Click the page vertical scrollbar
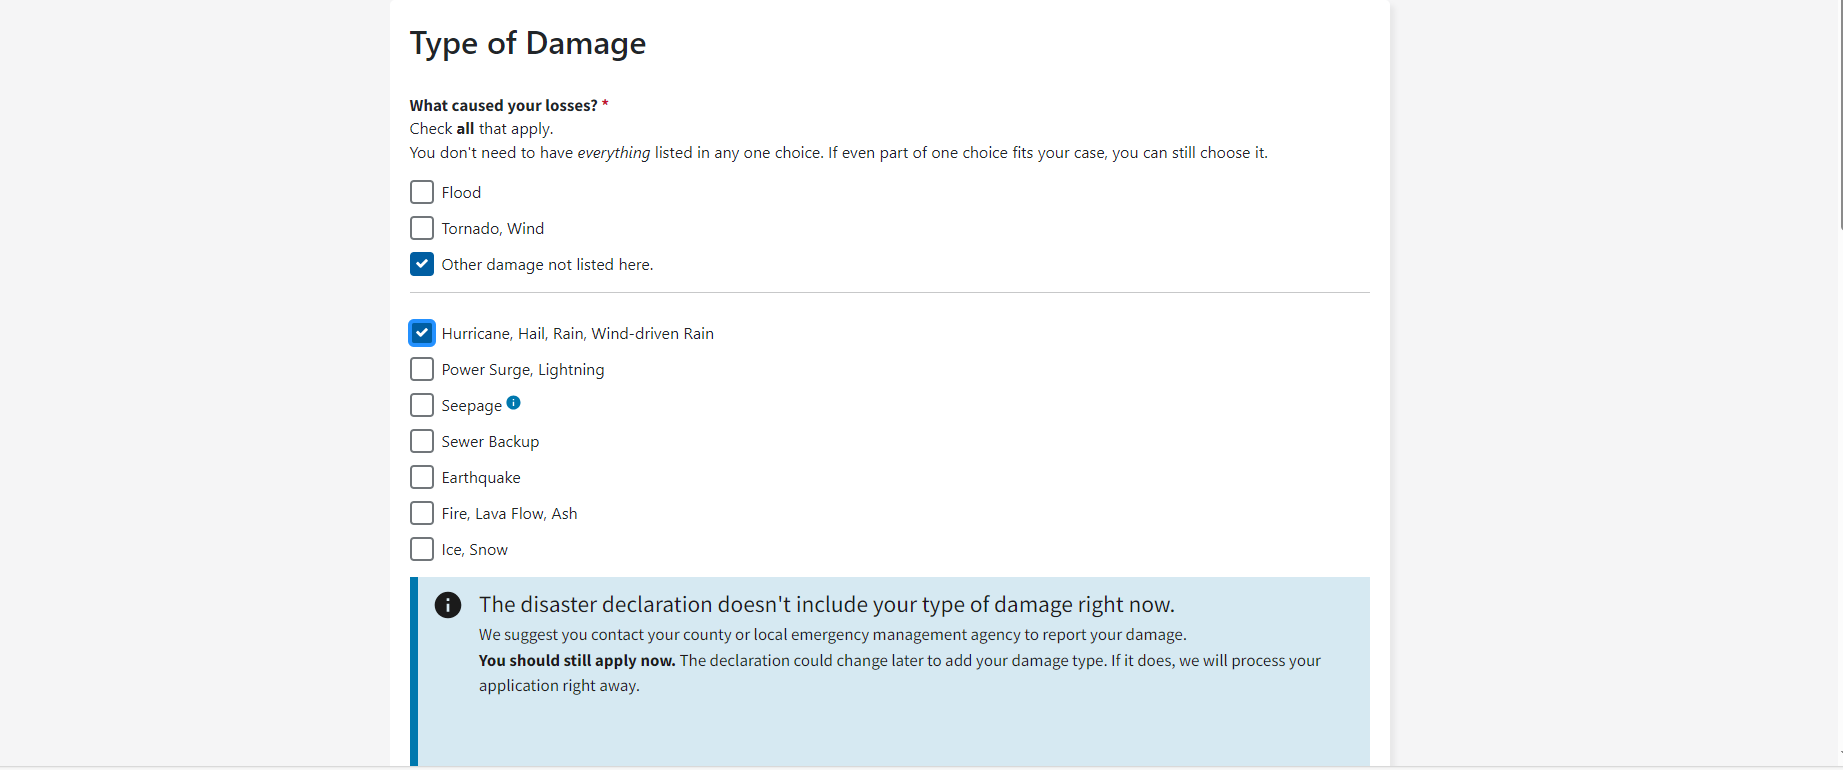Screen dimensions: 1843x770 [1841, 115]
